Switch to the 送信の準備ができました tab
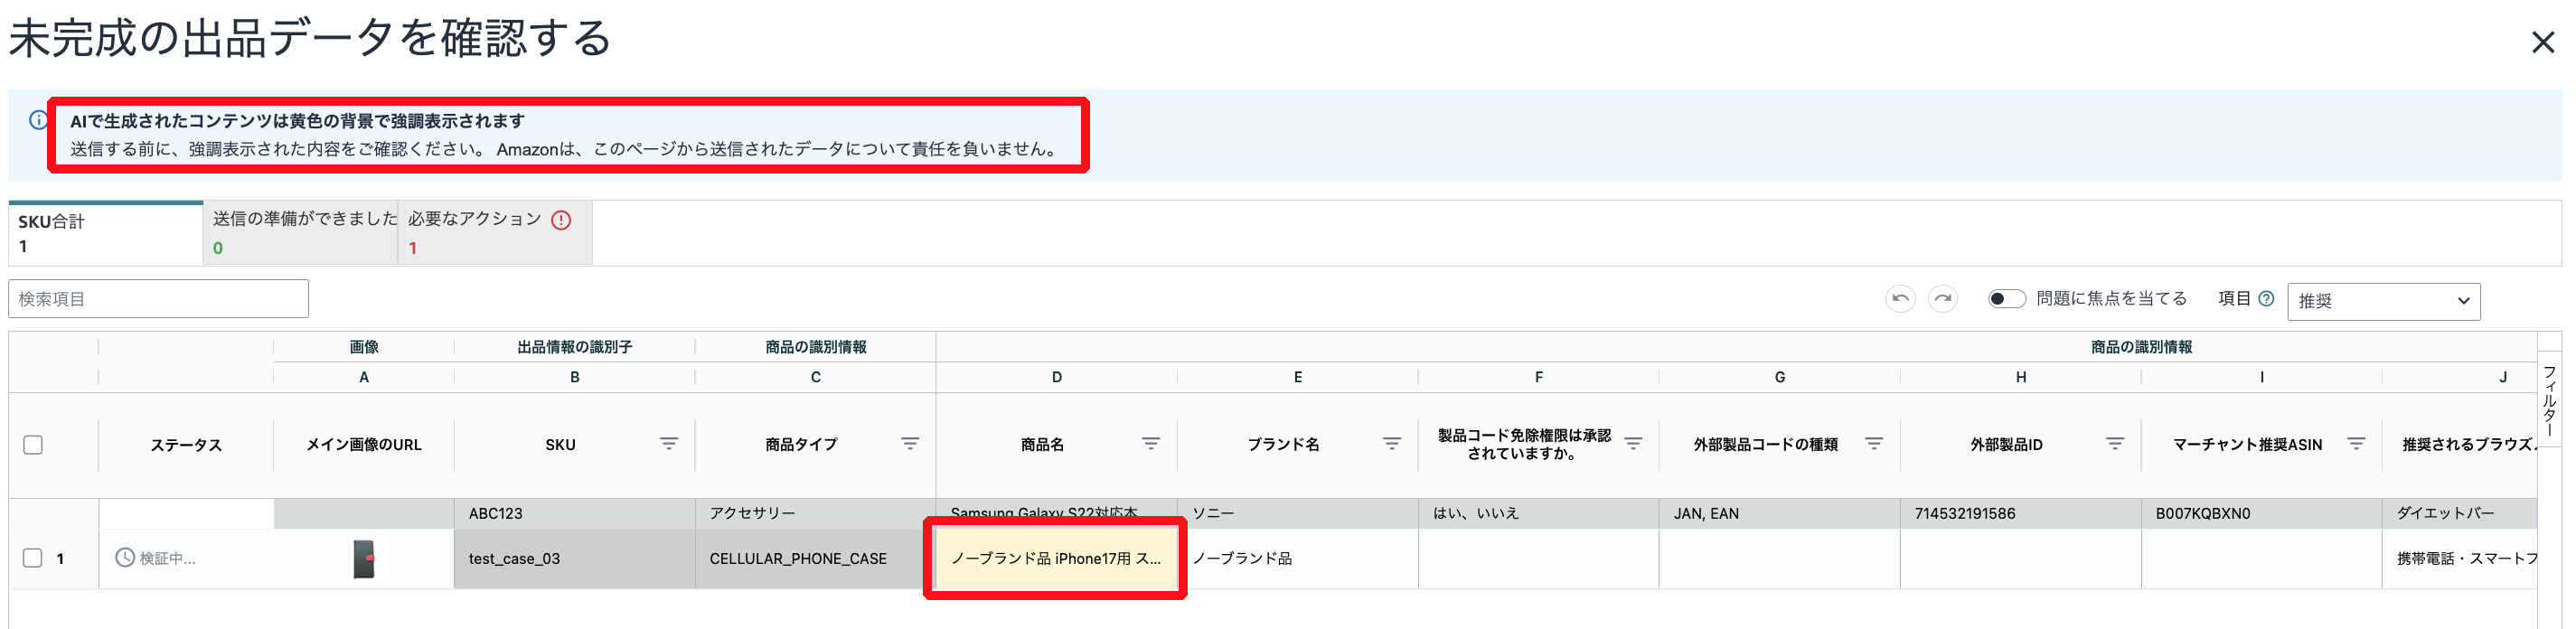 coord(300,233)
